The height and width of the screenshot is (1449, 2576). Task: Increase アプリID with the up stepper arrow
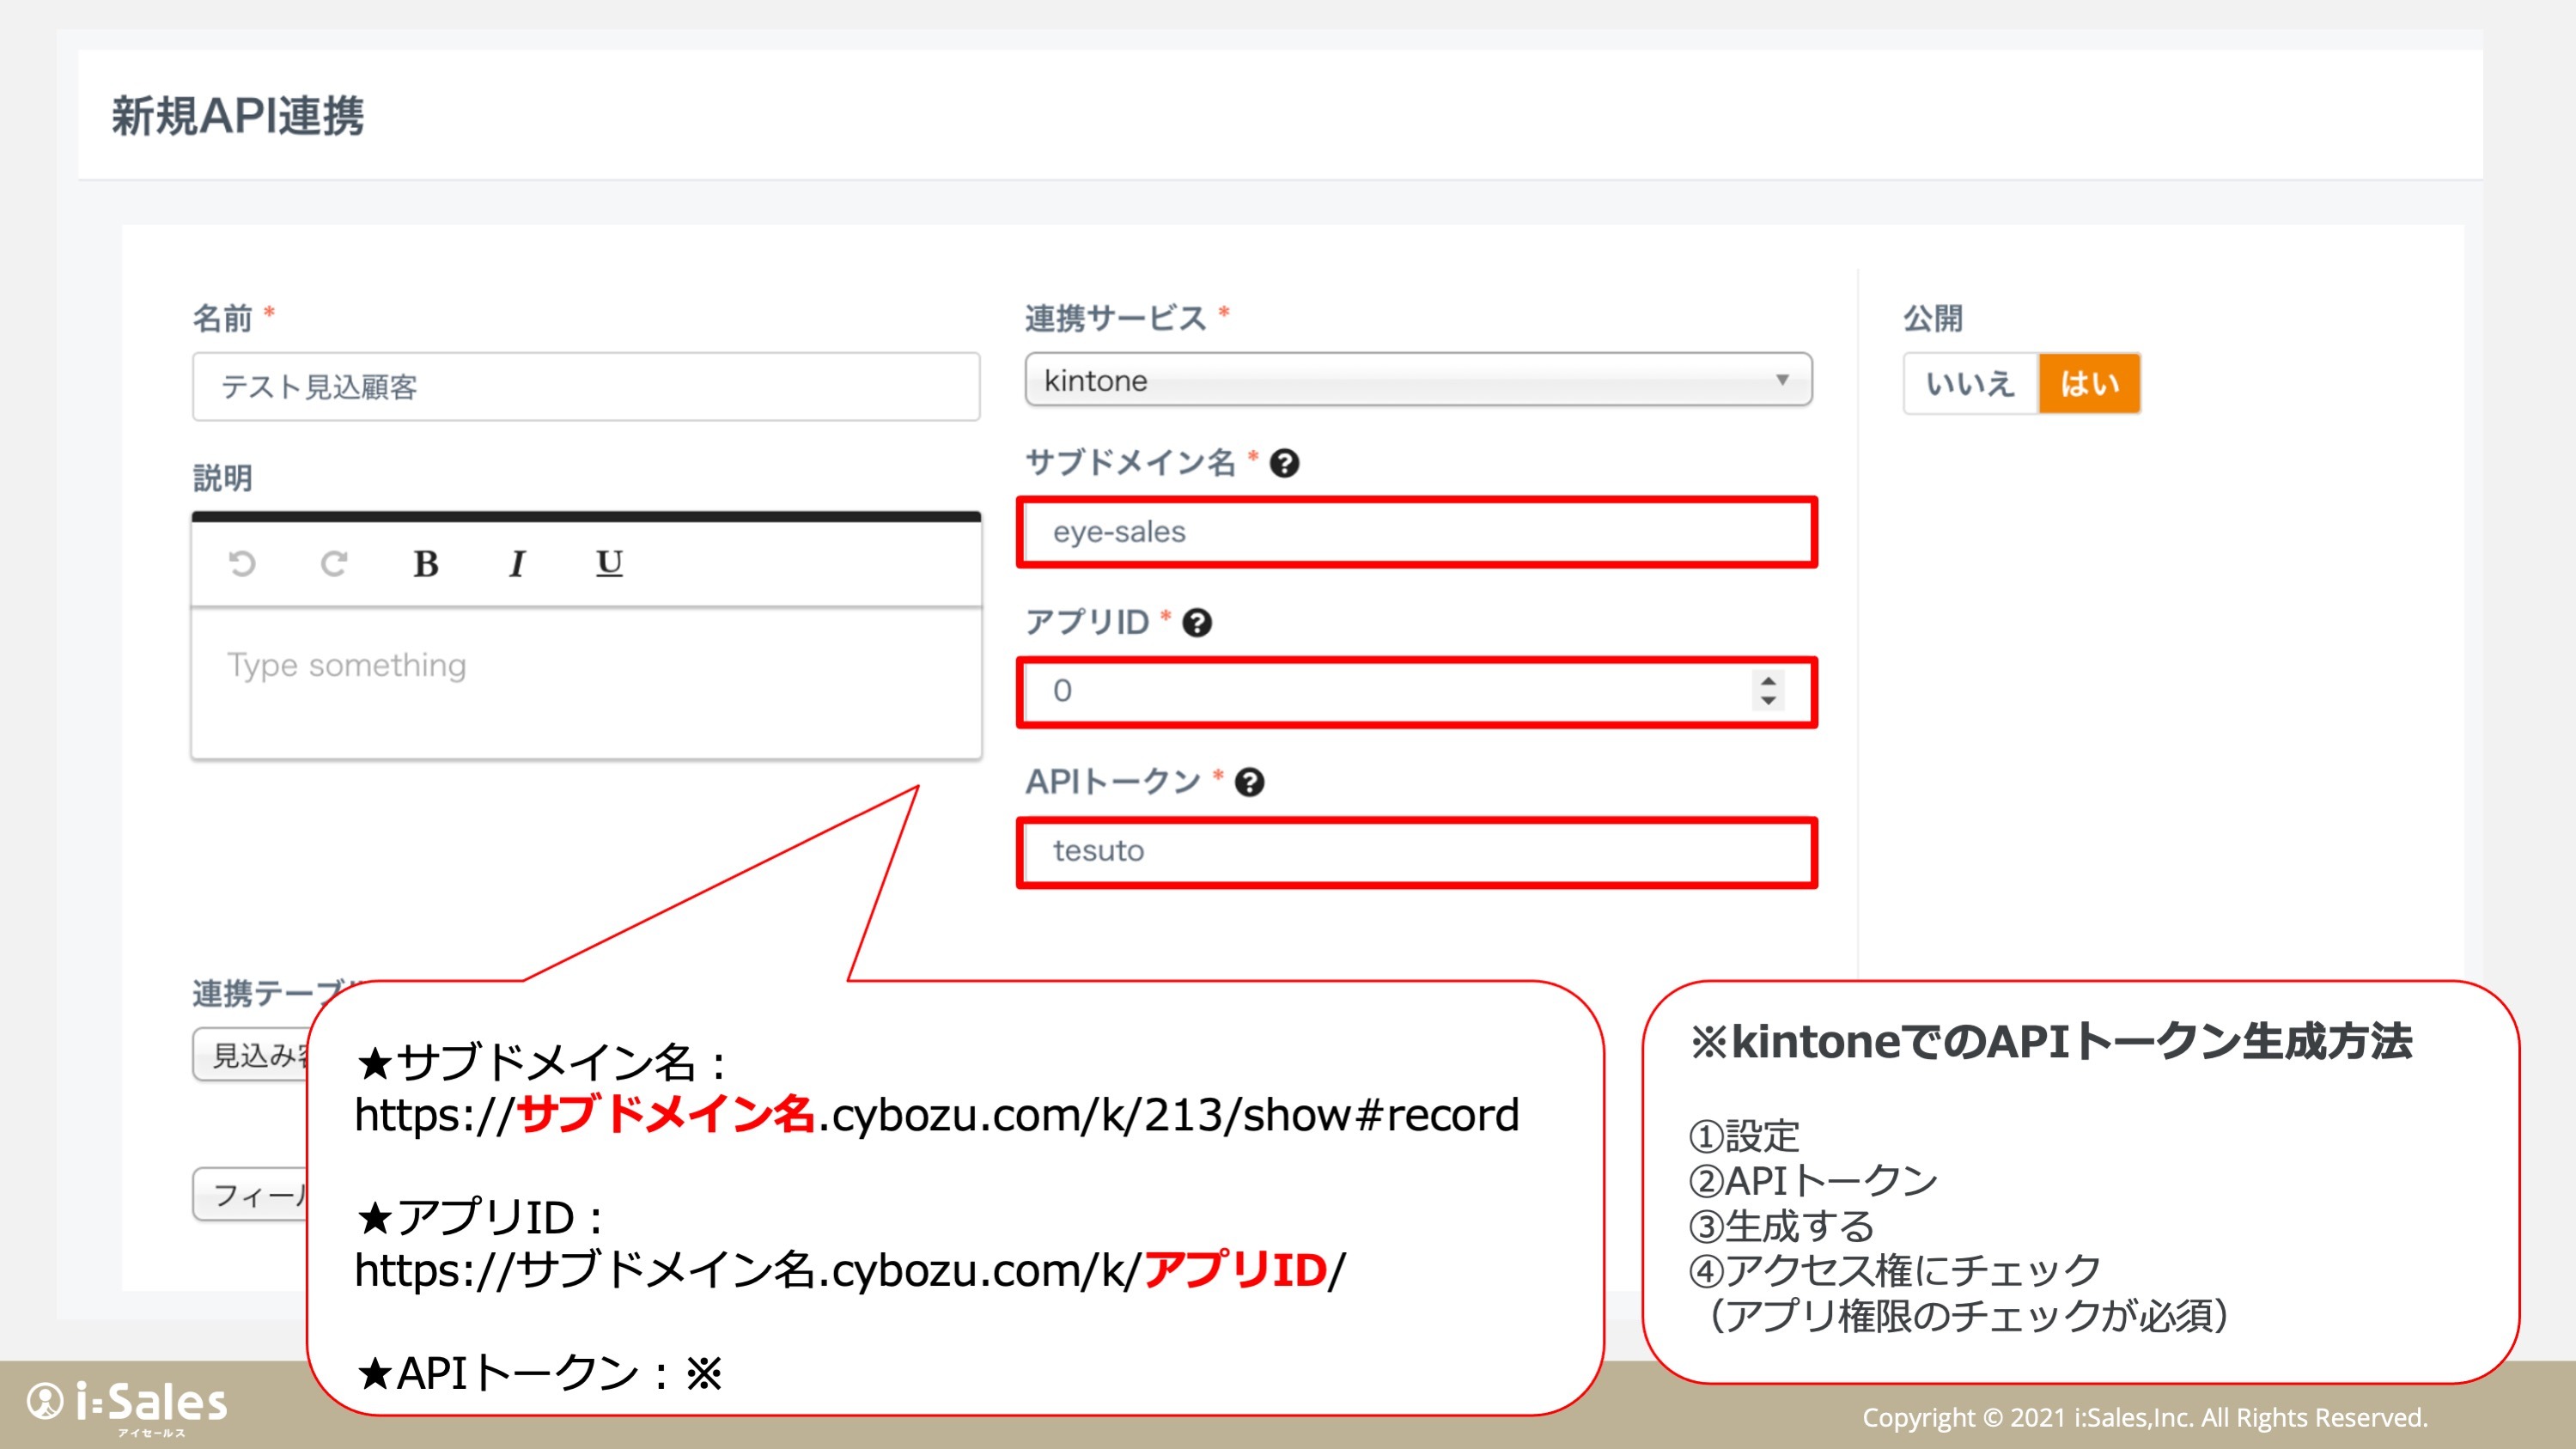point(1768,681)
